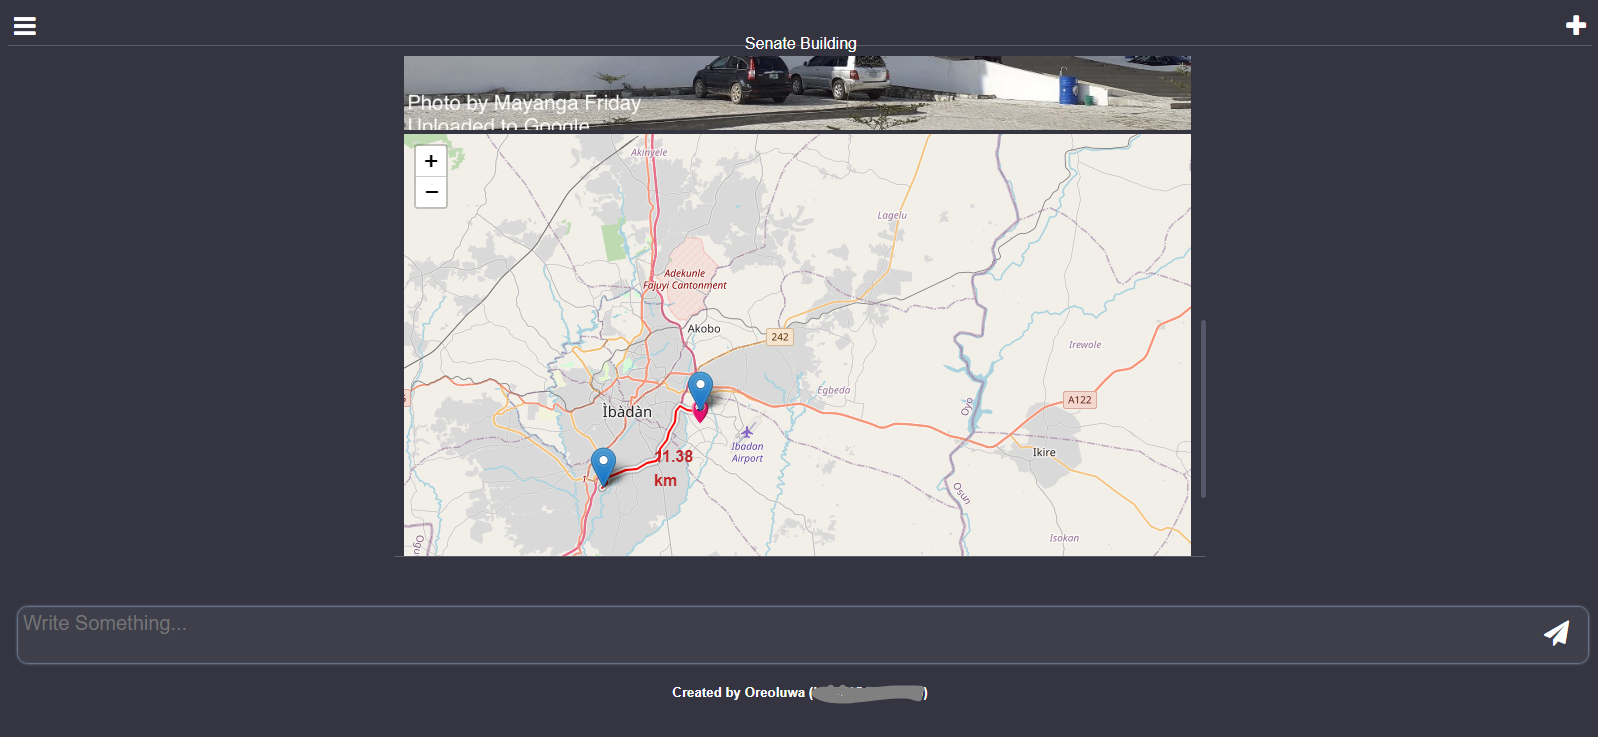Click the blue marker near Akobo
This screenshot has width=1598, height=737.
point(700,388)
